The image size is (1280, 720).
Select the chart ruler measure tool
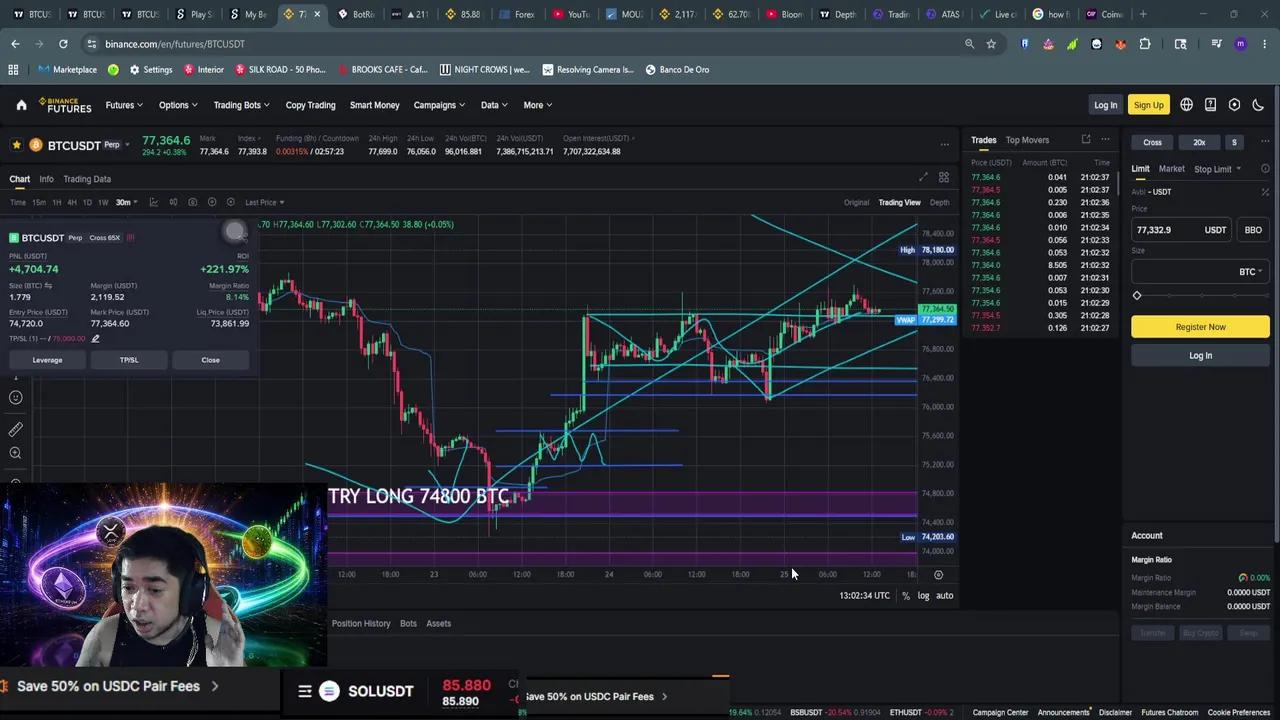tap(15, 429)
